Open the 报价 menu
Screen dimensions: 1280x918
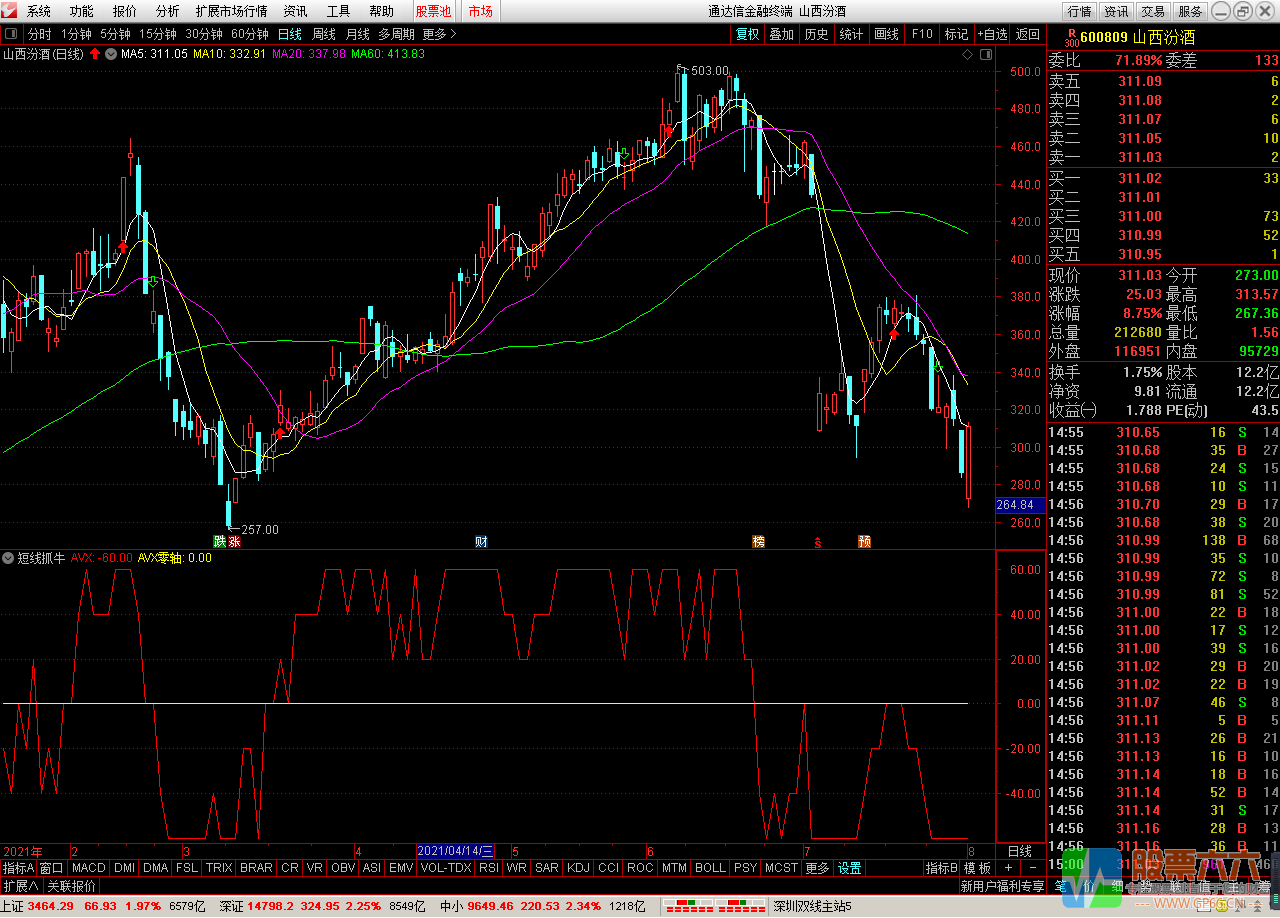pos(125,11)
